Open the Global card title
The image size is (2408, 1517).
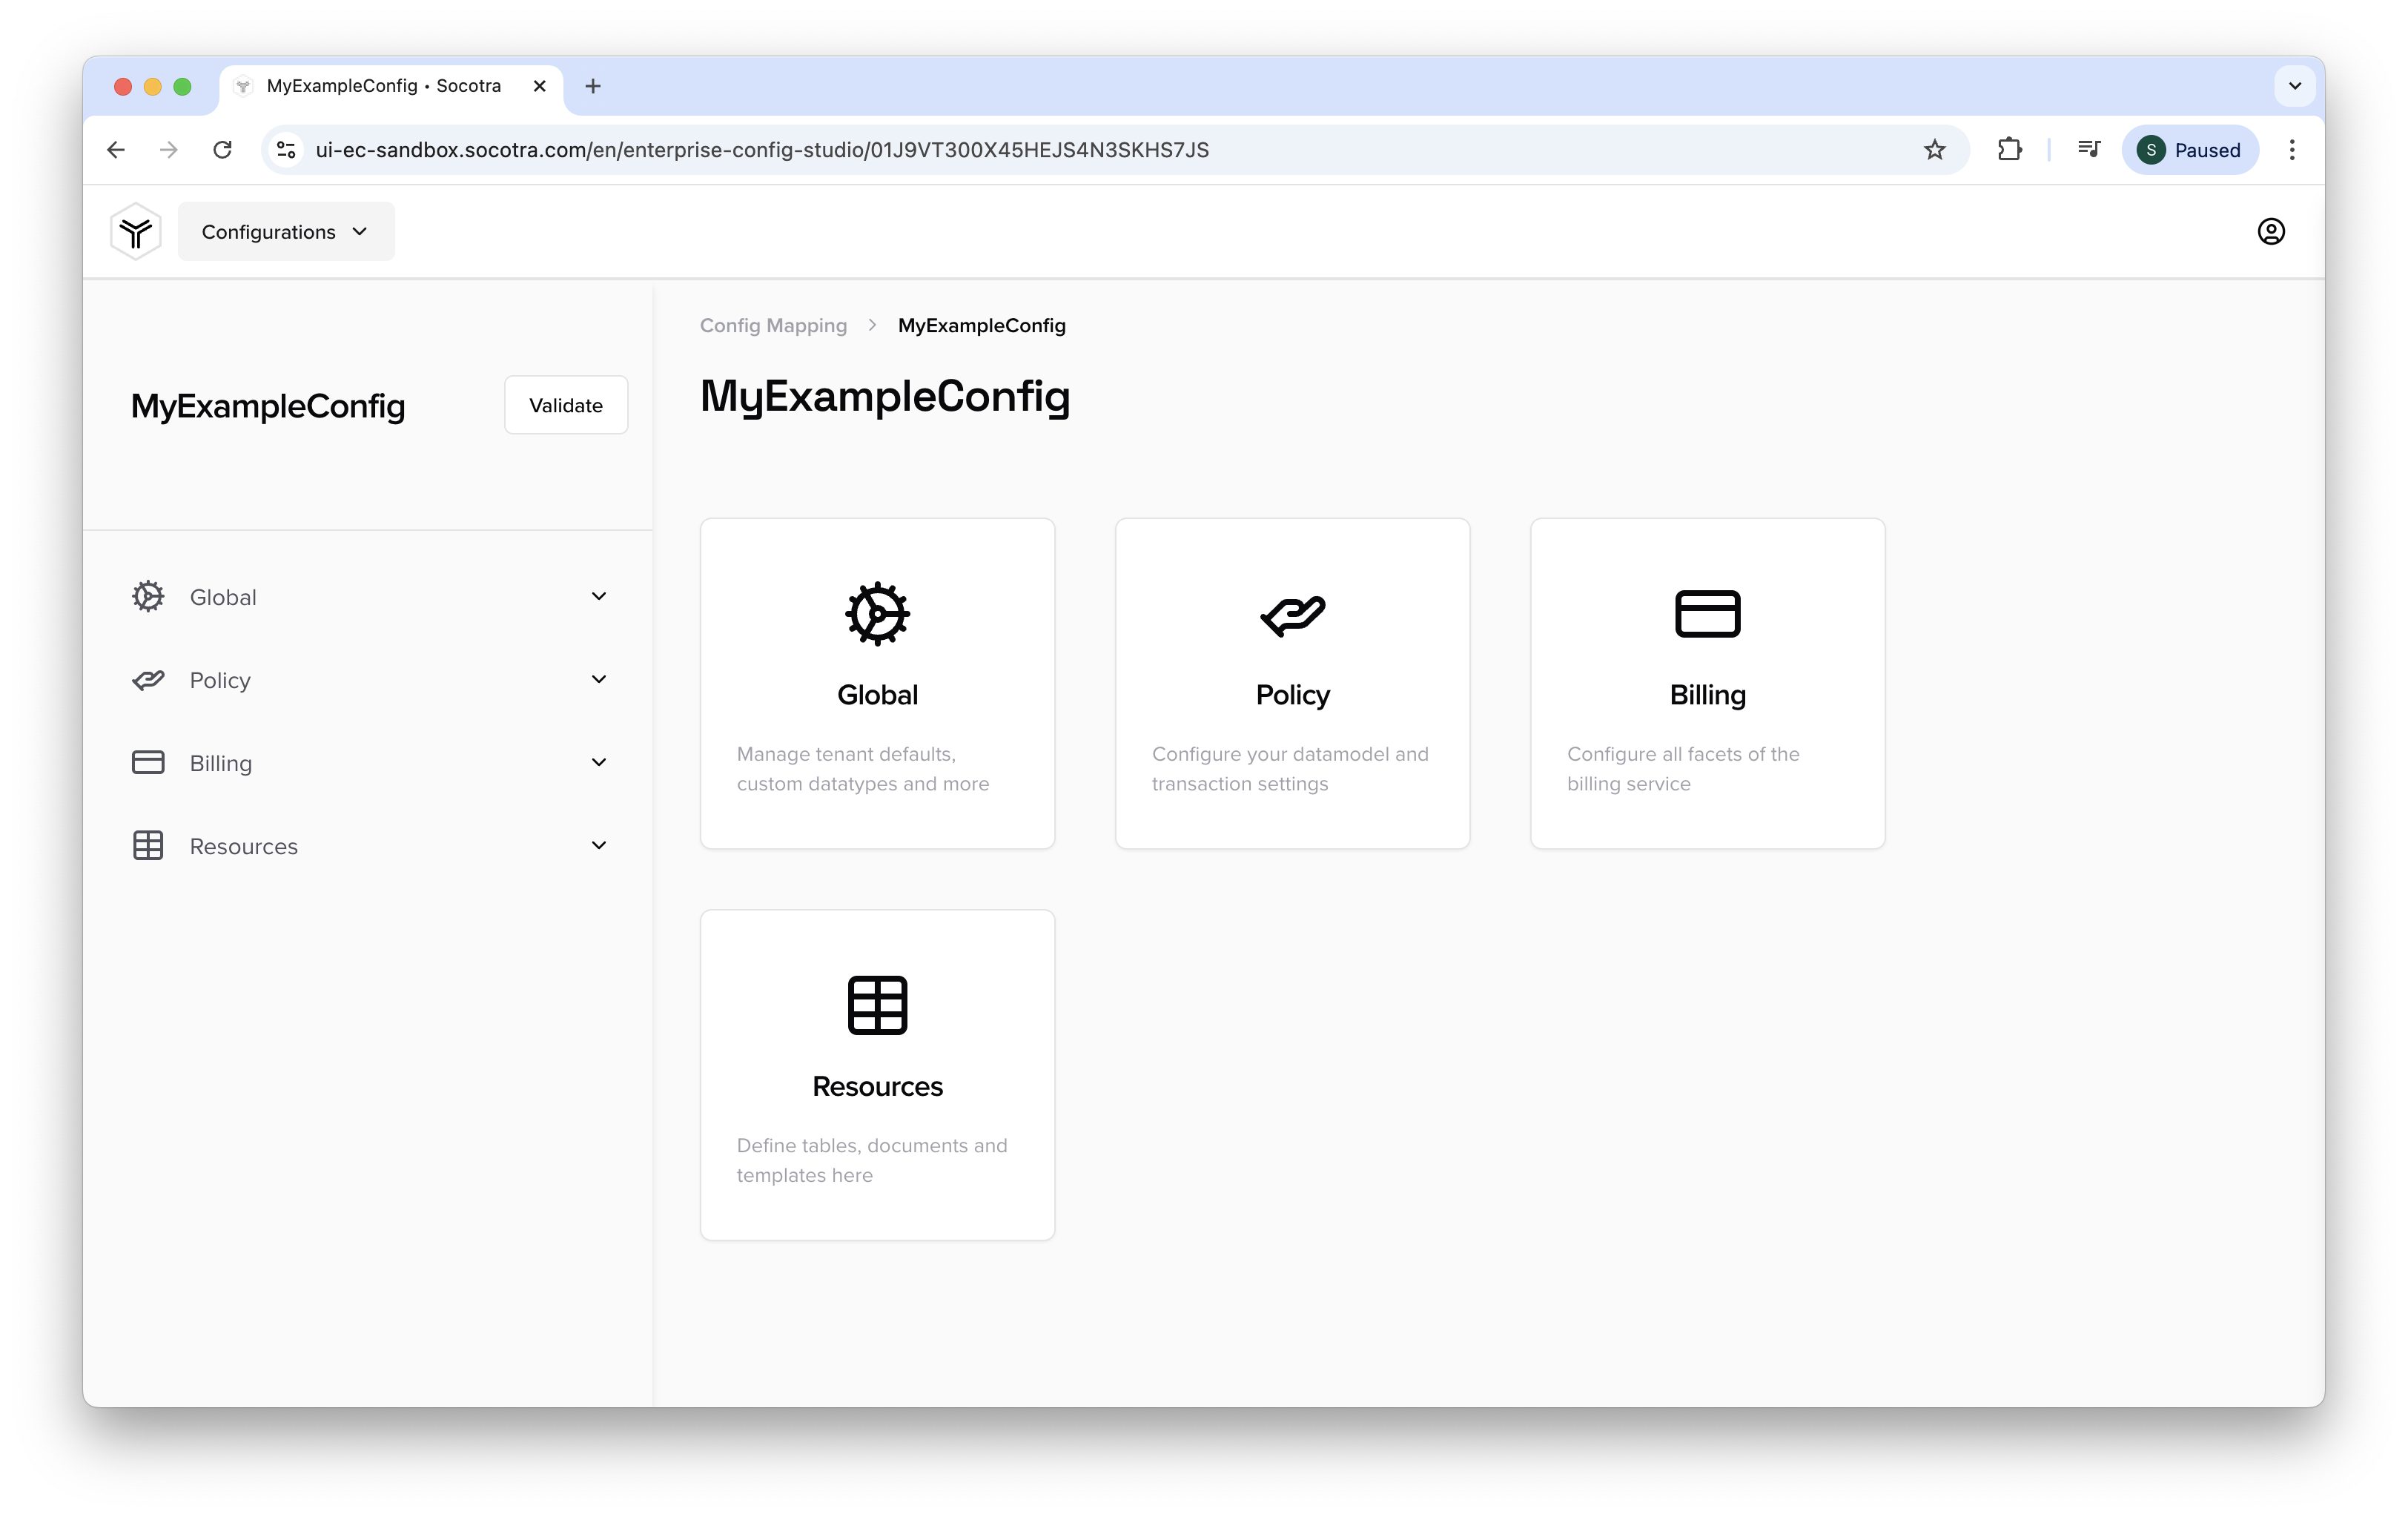(x=877, y=695)
